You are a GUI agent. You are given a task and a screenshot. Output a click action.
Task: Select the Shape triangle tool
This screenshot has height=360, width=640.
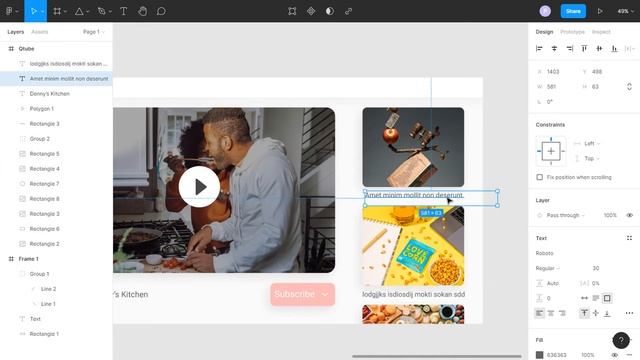point(79,11)
